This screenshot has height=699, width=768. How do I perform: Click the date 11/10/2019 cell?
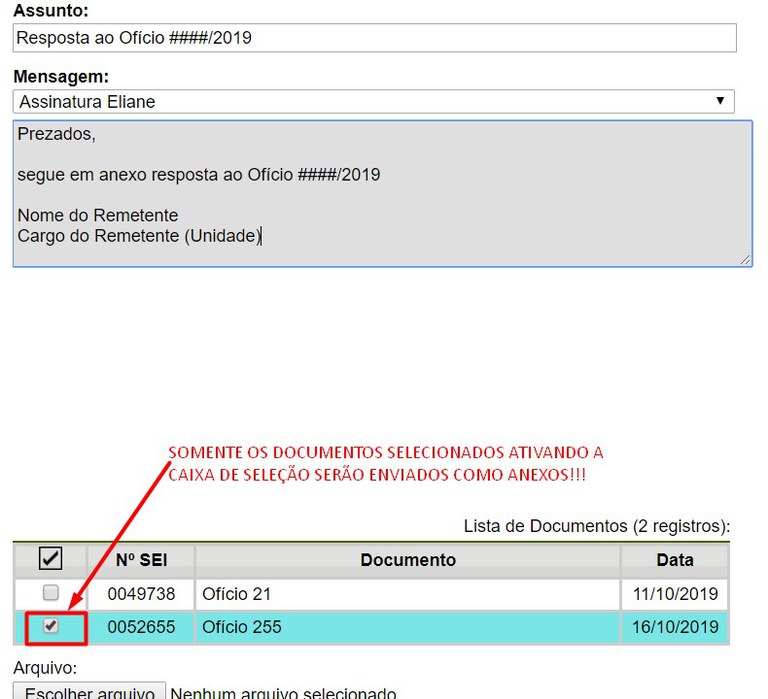pyautogui.click(x=675, y=594)
